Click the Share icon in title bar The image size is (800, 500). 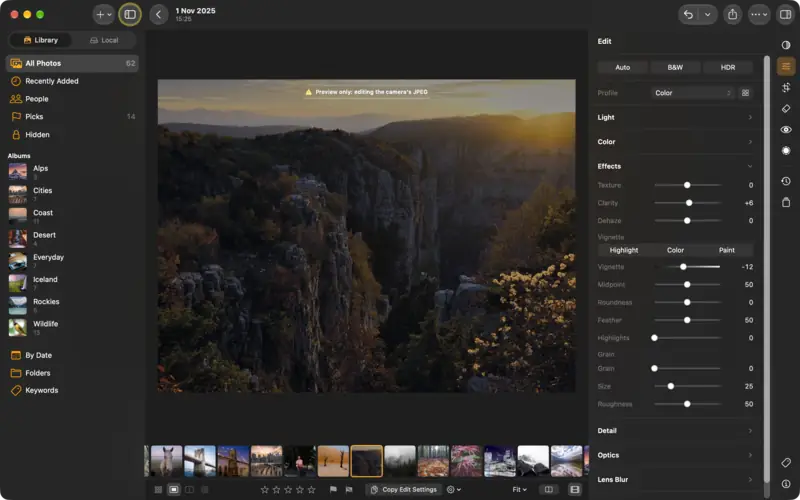(x=733, y=14)
